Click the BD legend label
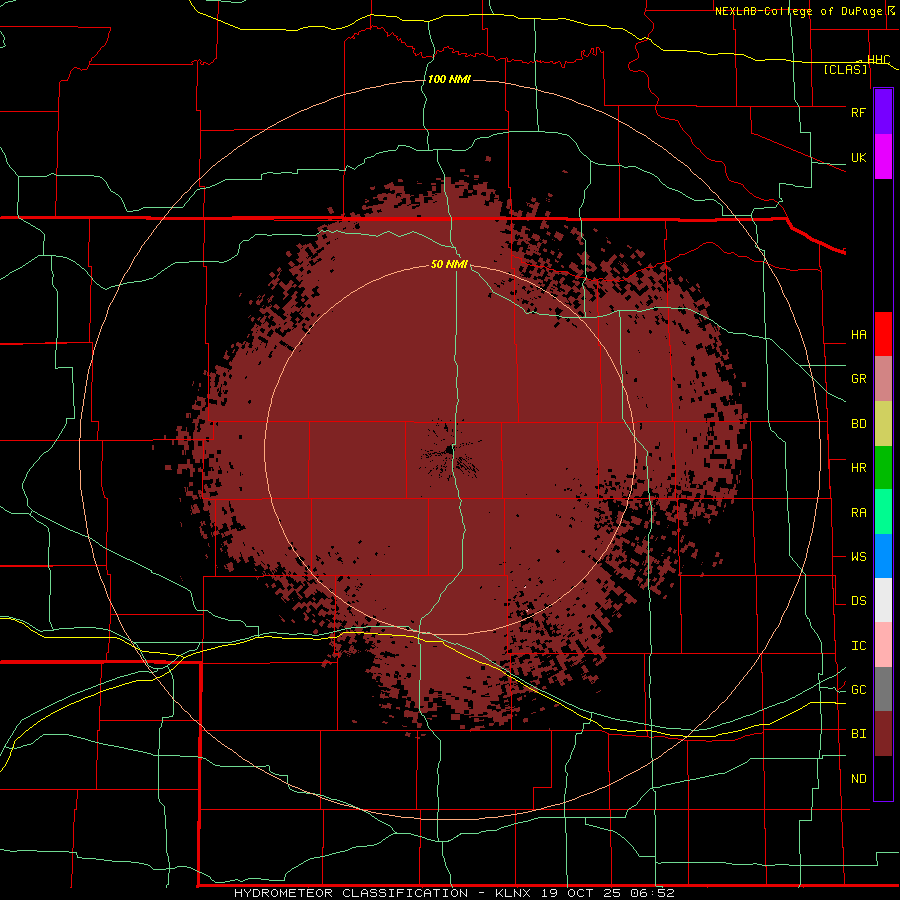 (858, 424)
